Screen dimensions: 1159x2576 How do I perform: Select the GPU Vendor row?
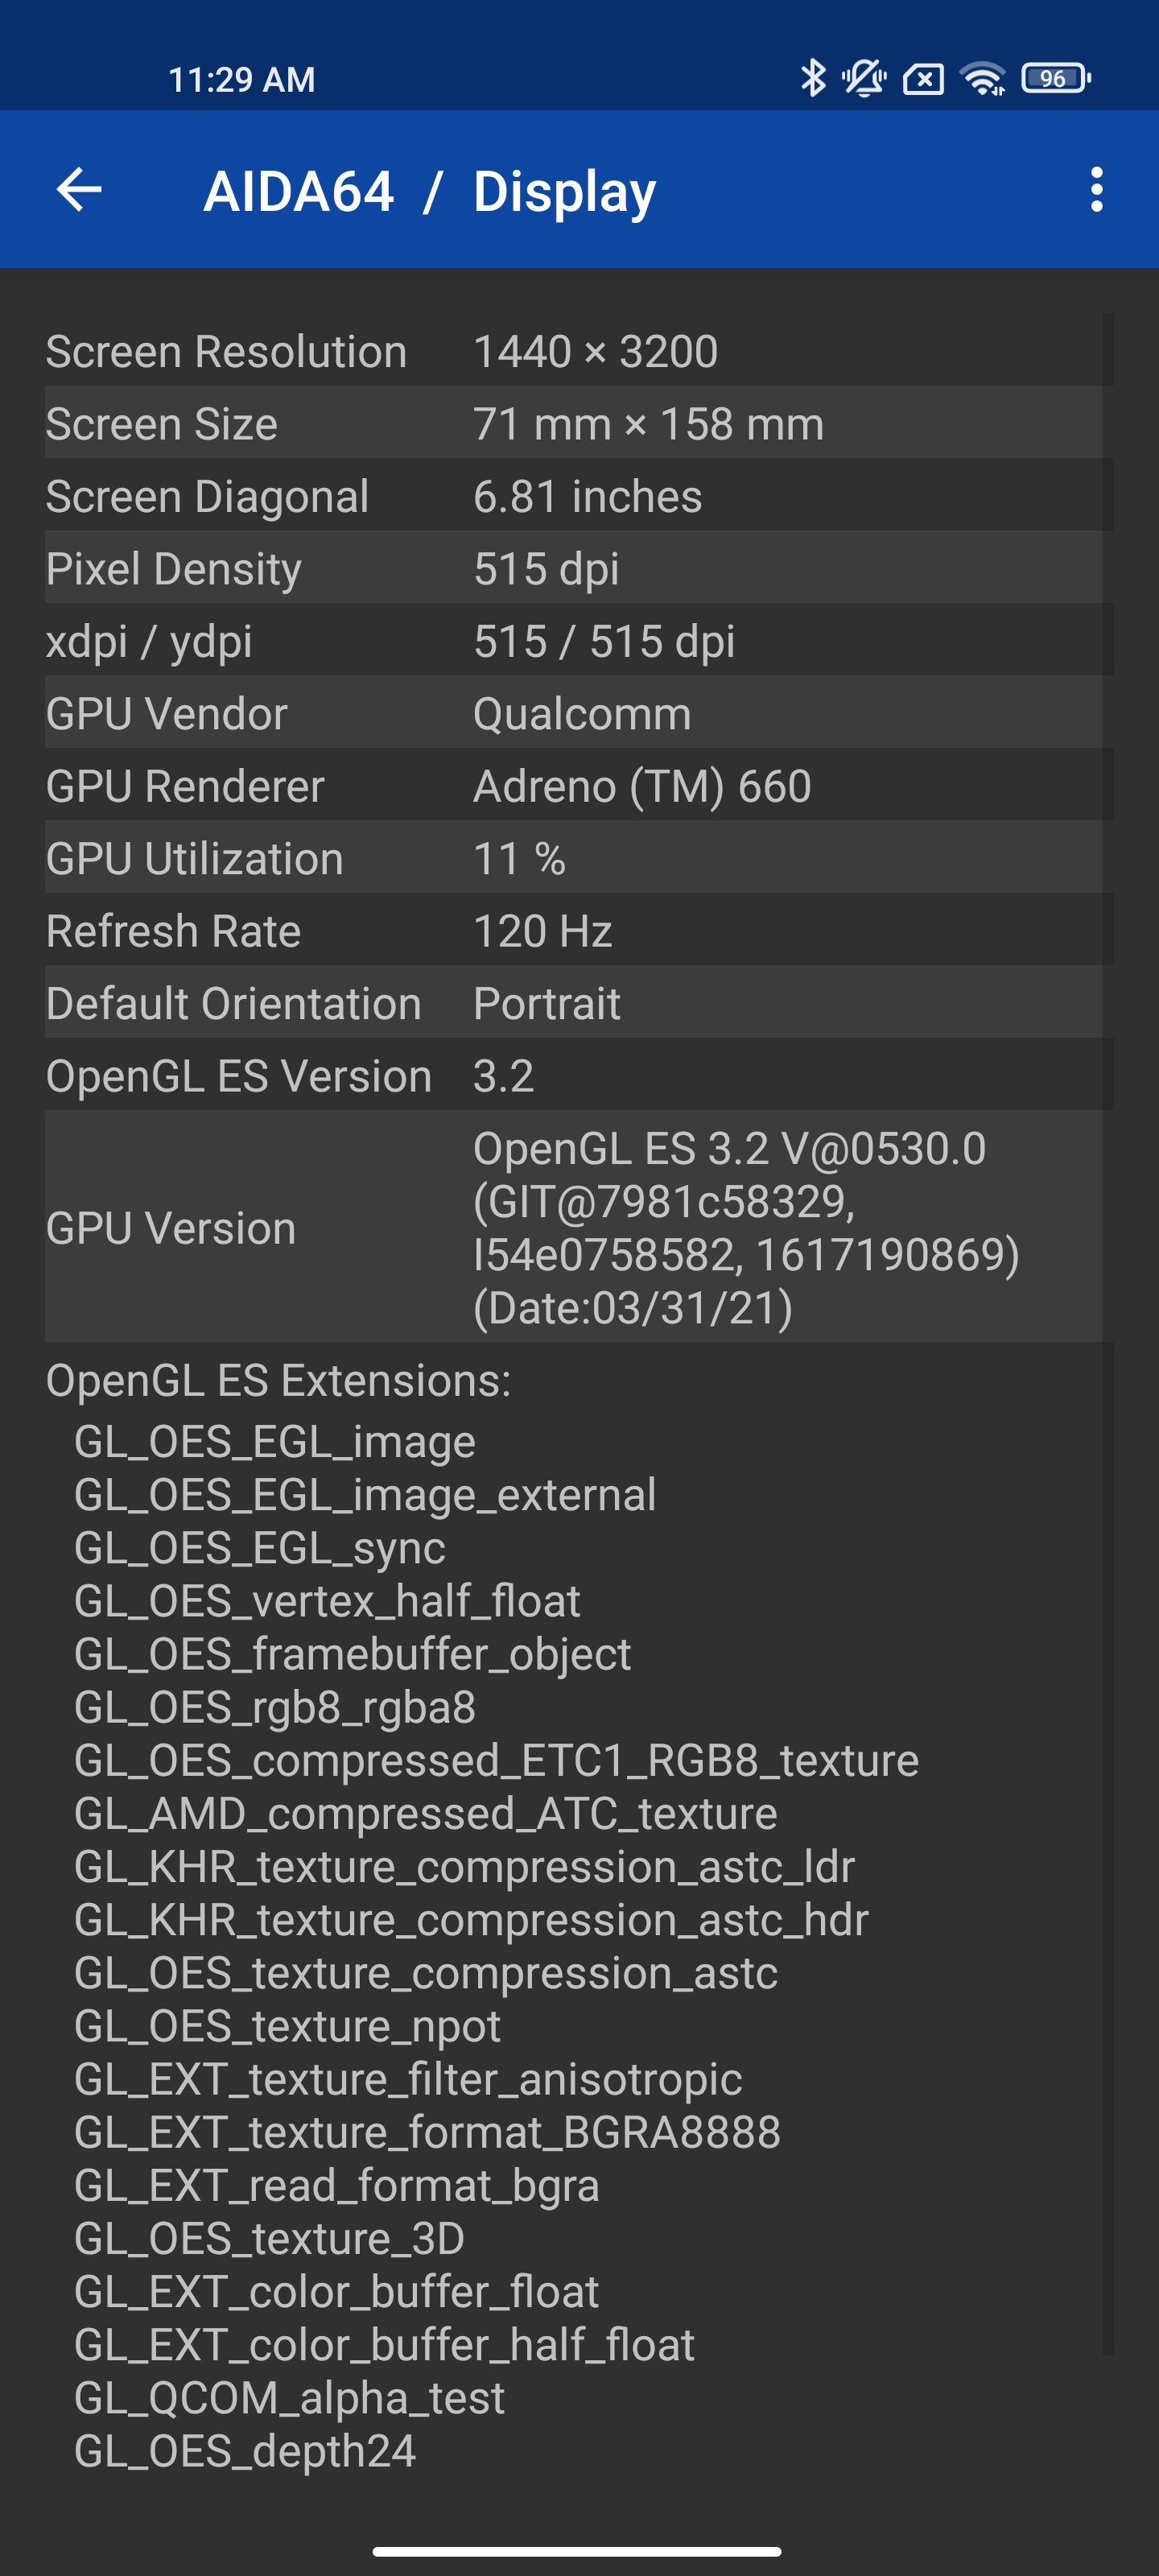574,714
